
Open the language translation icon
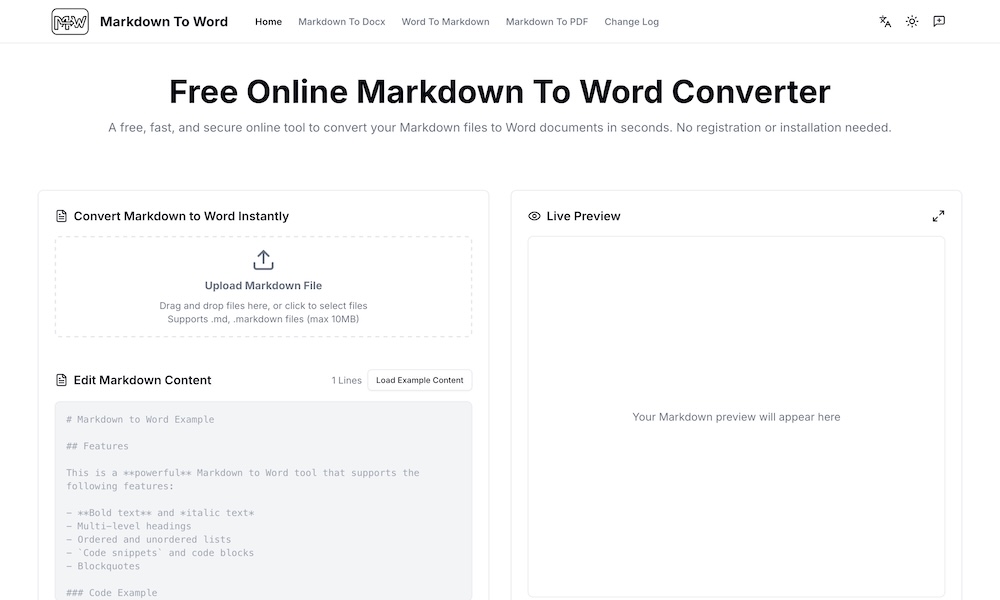(884, 21)
